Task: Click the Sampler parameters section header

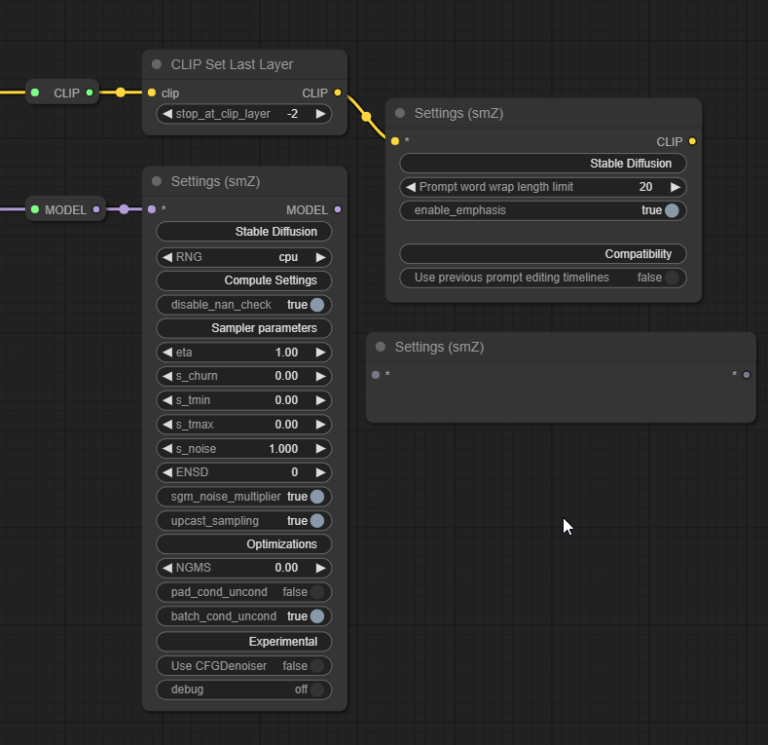Action: coord(244,328)
